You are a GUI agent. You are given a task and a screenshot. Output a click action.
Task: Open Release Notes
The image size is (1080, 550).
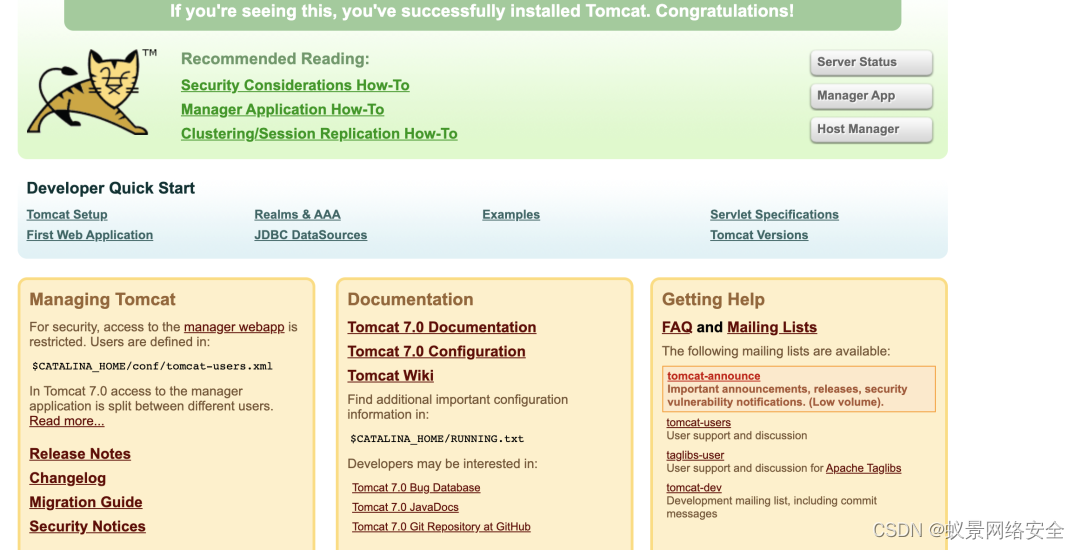click(x=80, y=454)
